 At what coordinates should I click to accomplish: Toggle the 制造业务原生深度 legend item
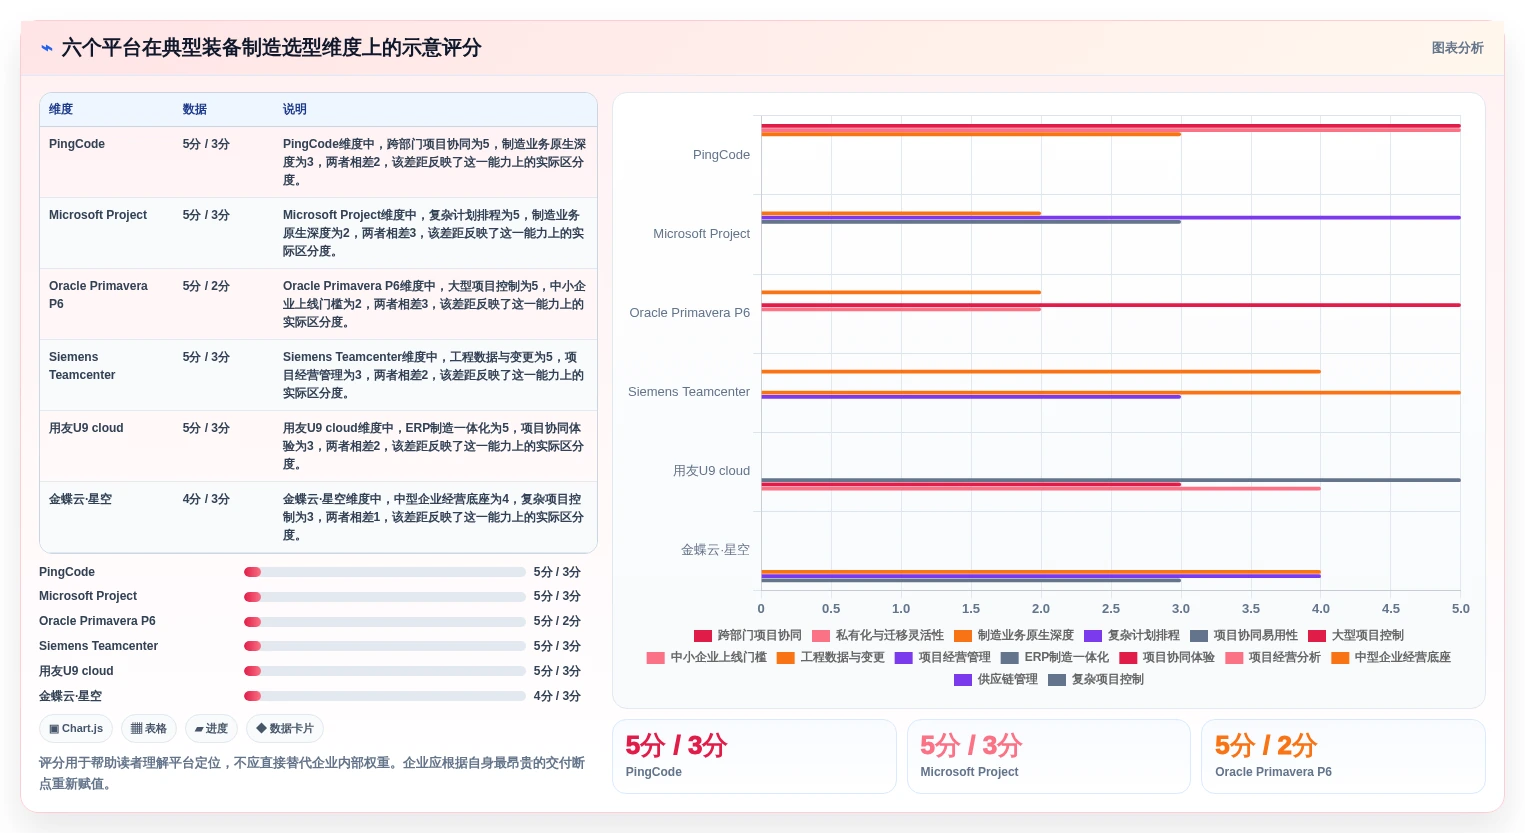(1014, 635)
